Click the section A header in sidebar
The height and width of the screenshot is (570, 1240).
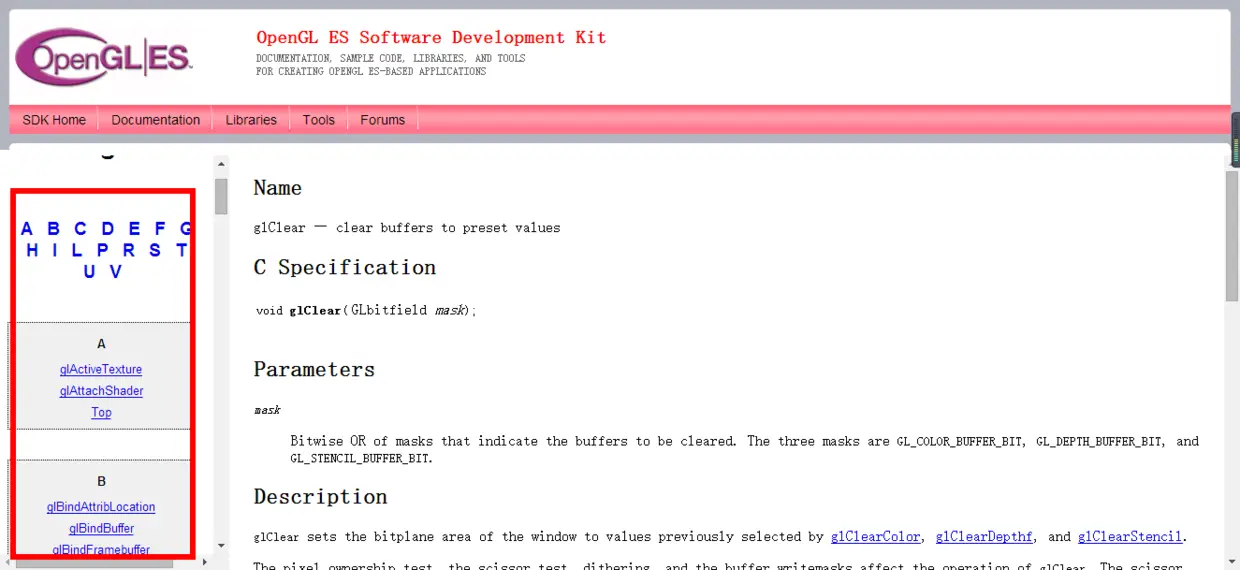101,344
